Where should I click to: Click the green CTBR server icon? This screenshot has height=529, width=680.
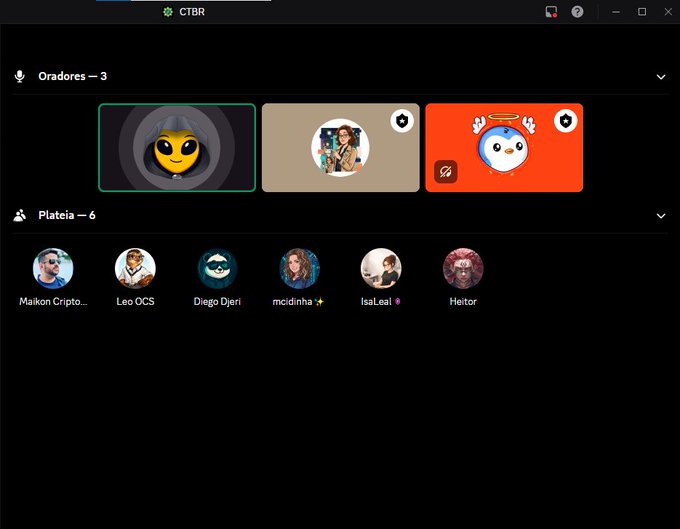[x=168, y=12]
